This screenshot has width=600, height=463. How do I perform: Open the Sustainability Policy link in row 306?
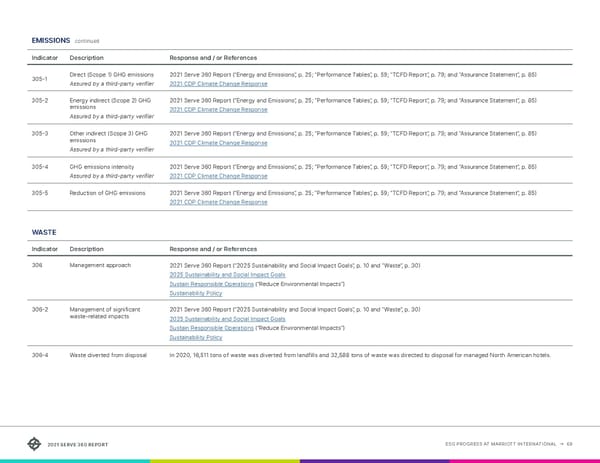click(196, 294)
